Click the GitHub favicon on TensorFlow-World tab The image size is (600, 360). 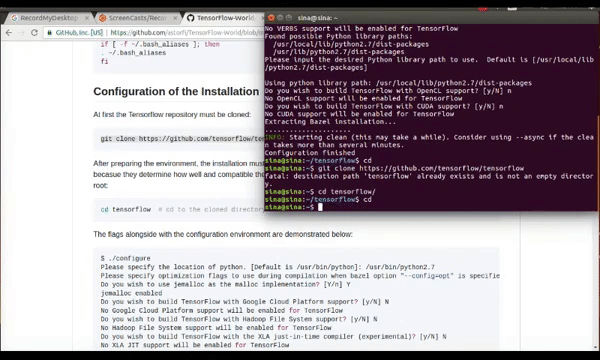[x=190, y=18]
